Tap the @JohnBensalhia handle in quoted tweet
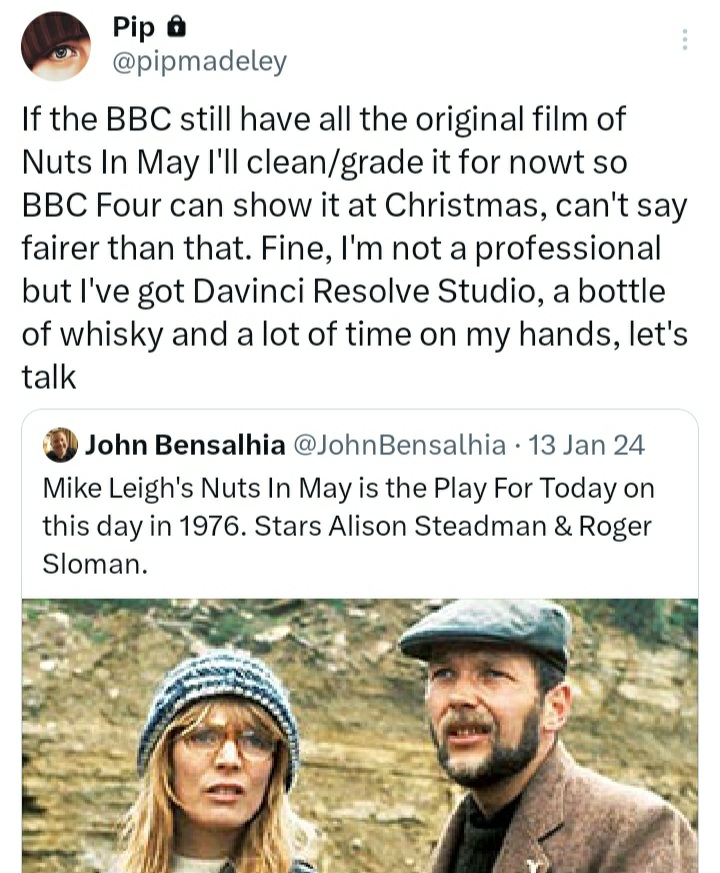The height and width of the screenshot is (873, 720). 400,445
